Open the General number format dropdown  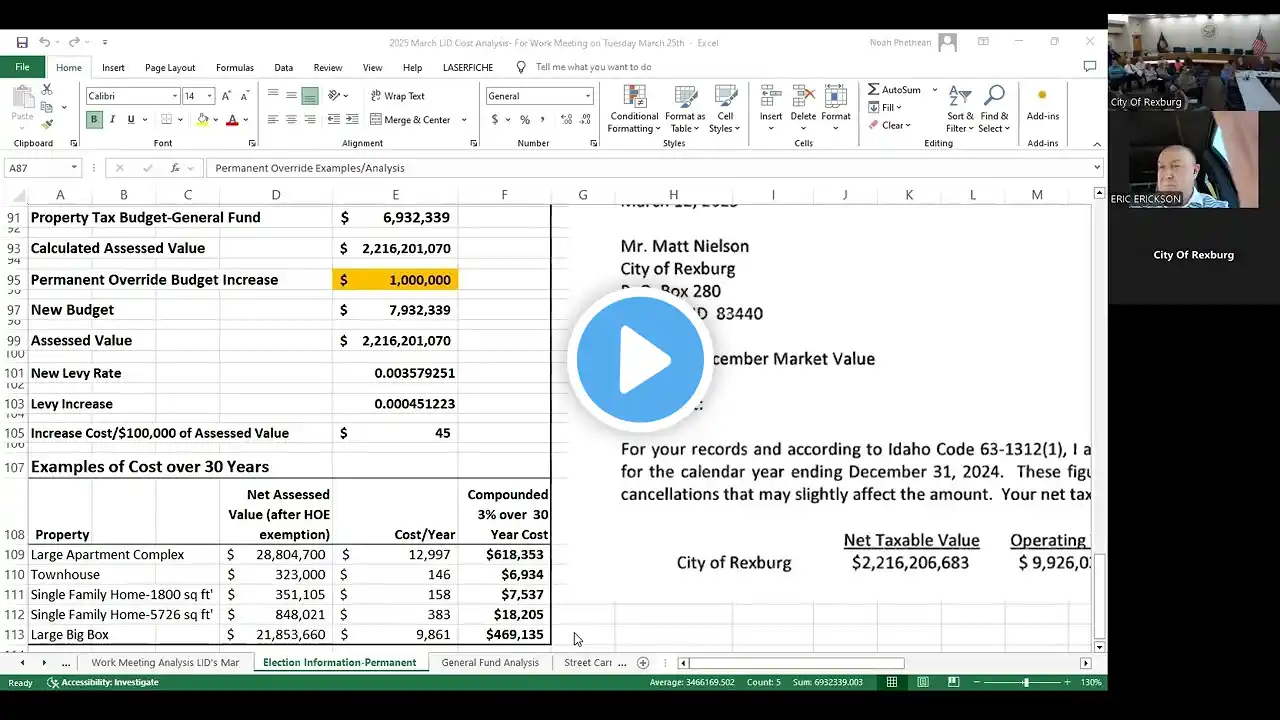[x=588, y=96]
